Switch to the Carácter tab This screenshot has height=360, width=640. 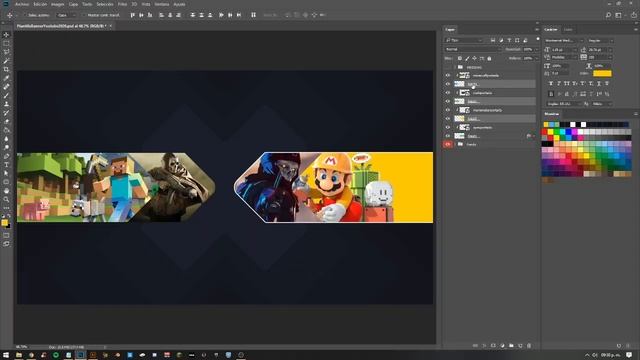[x=551, y=29]
